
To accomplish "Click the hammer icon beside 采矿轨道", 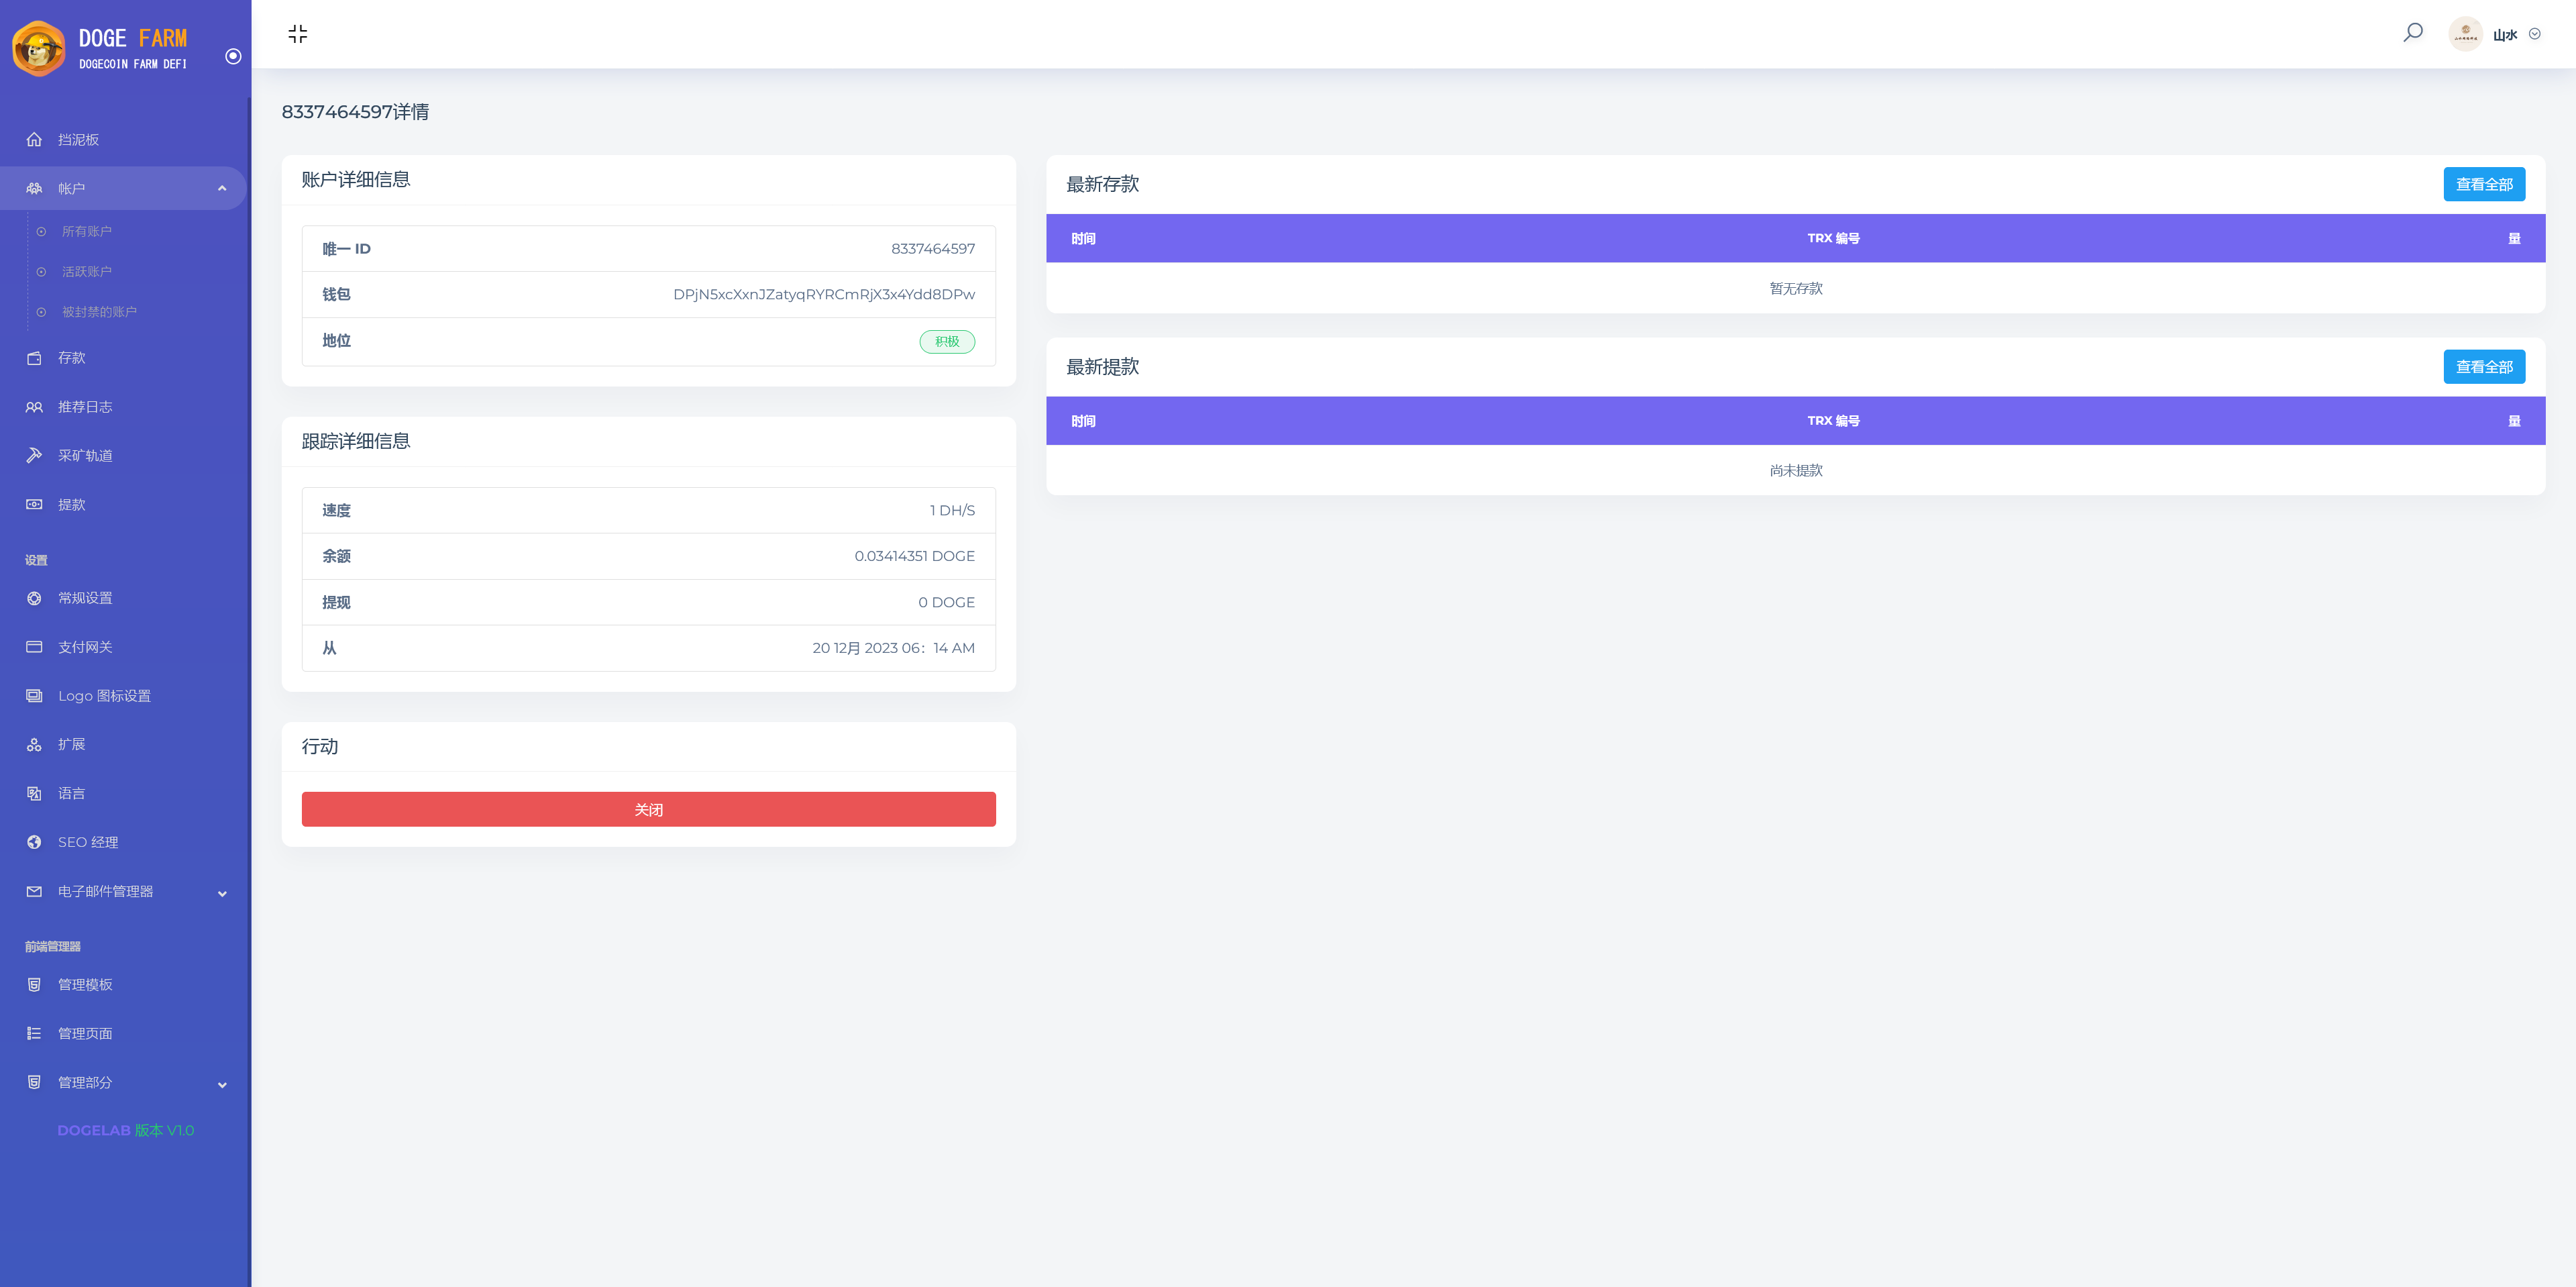I will [x=34, y=456].
